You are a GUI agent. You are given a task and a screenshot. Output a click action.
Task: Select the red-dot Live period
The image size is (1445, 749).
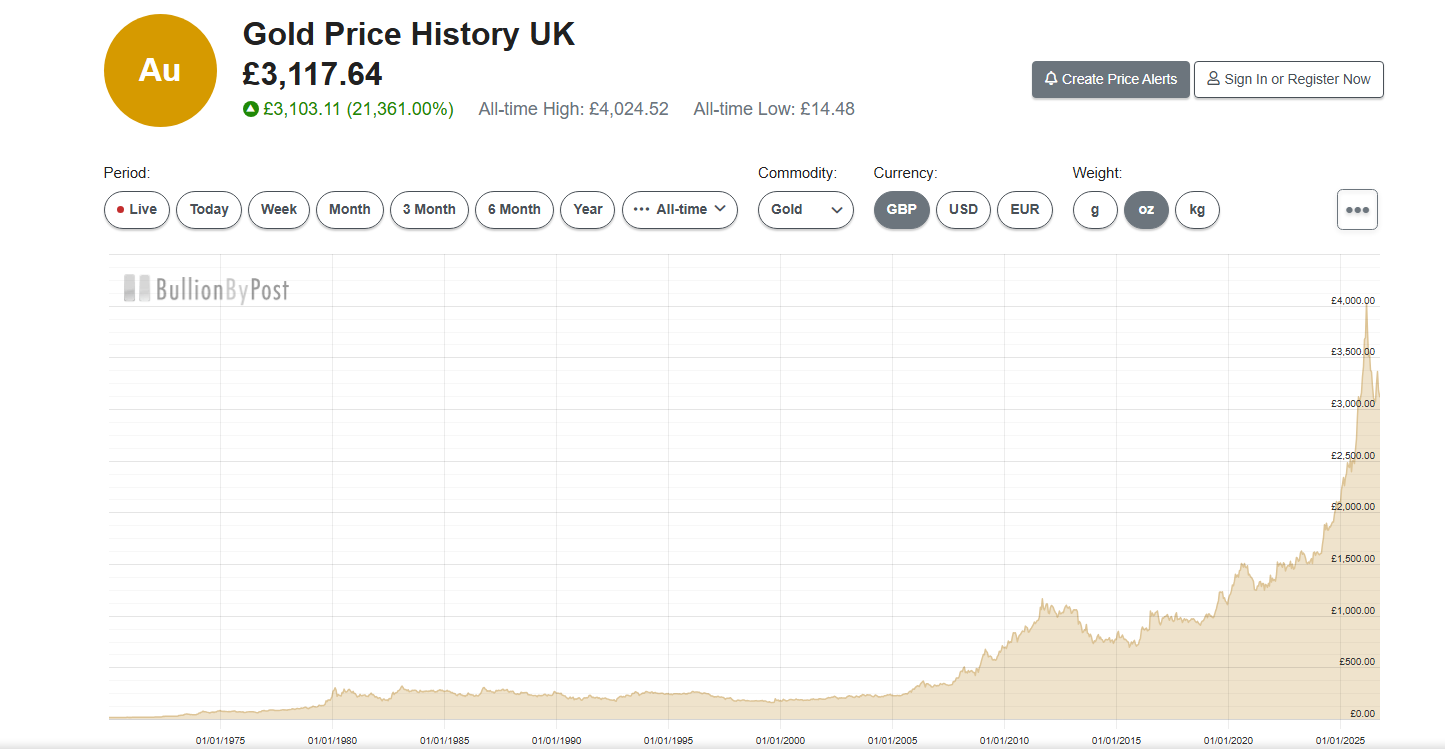(137, 209)
